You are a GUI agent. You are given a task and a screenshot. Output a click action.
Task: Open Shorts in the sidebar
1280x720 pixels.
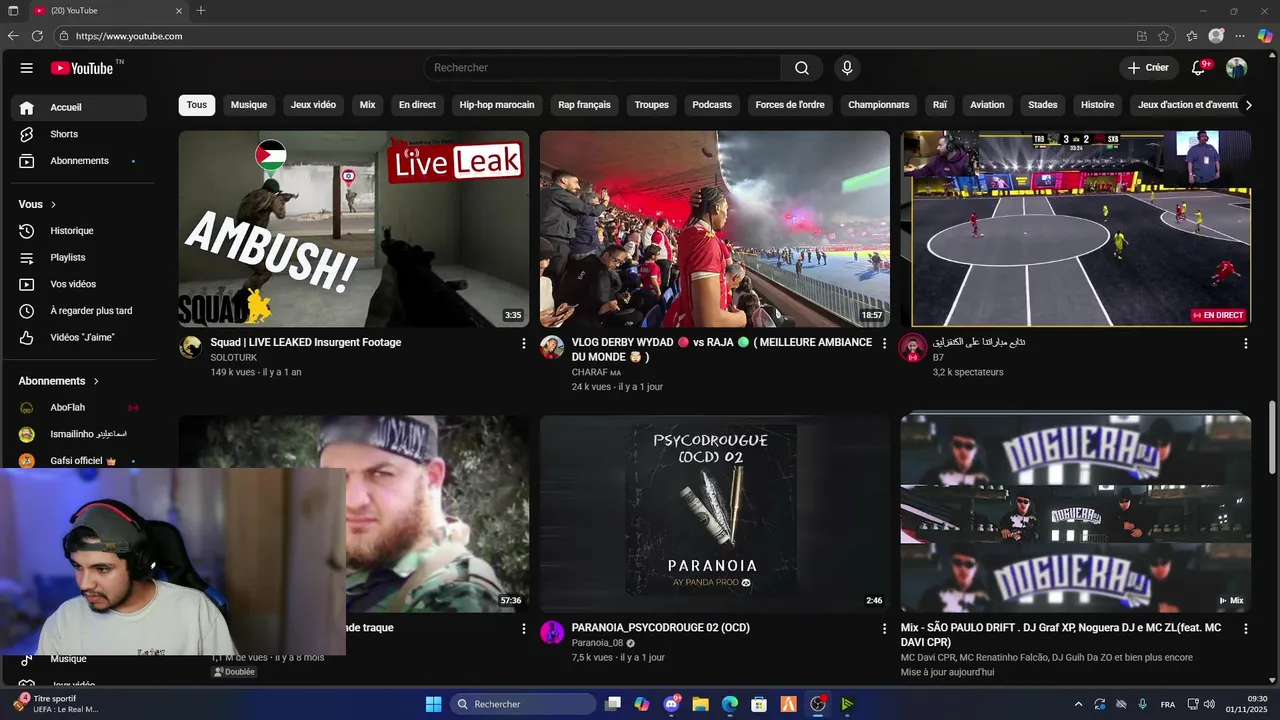(78, 134)
